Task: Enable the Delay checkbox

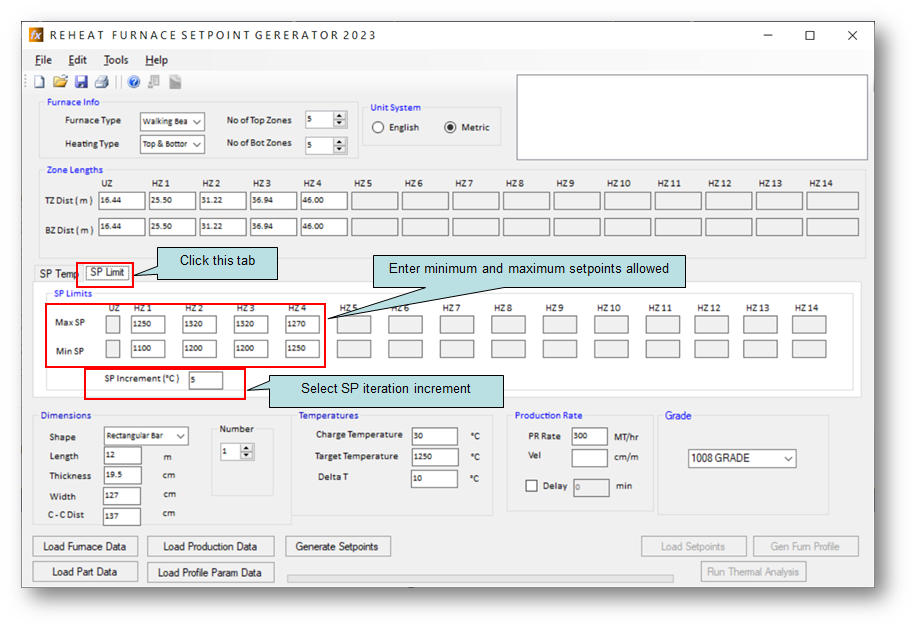Action: pos(532,486)
